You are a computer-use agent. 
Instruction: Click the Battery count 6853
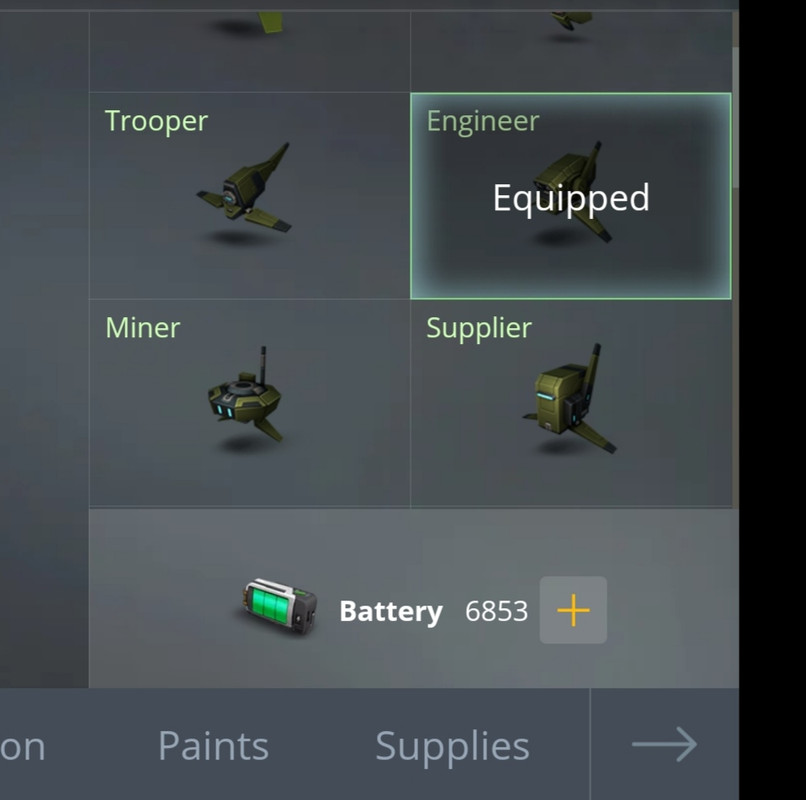click(496, 611)
